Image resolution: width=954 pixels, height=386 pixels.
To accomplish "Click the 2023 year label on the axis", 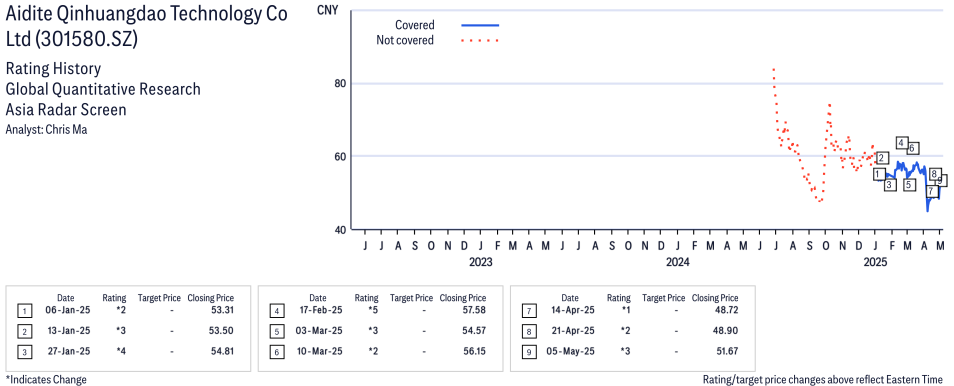I will [480, 262].
